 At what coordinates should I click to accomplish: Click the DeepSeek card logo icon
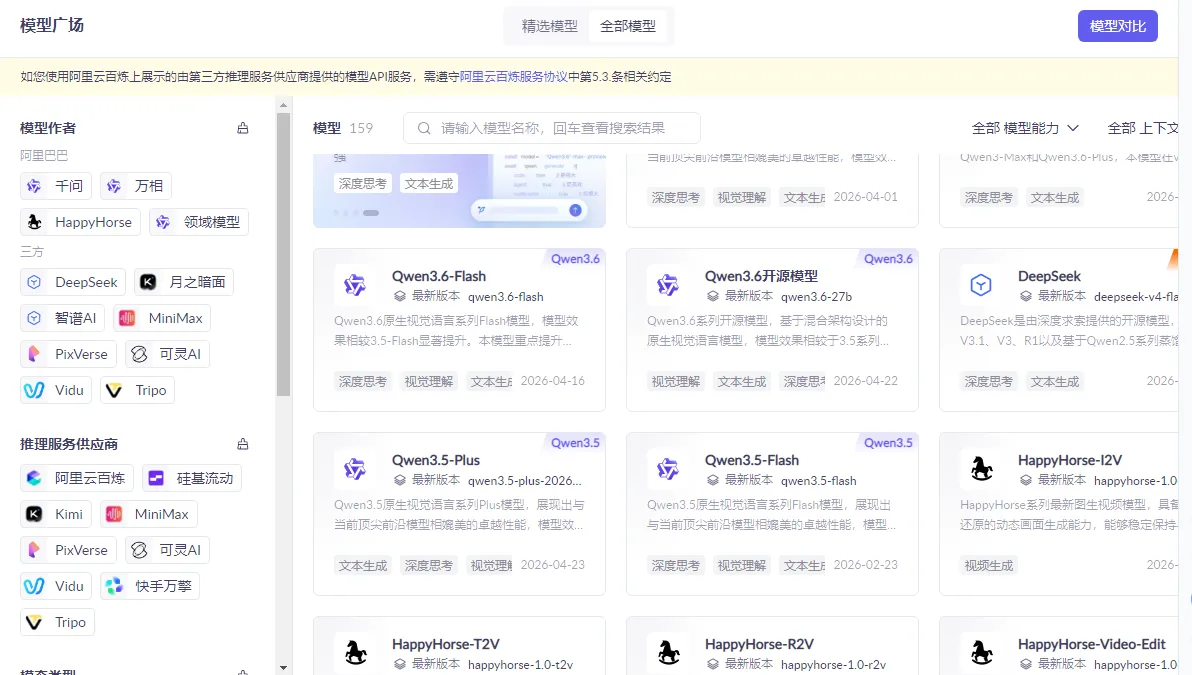[x=981, y=285]
